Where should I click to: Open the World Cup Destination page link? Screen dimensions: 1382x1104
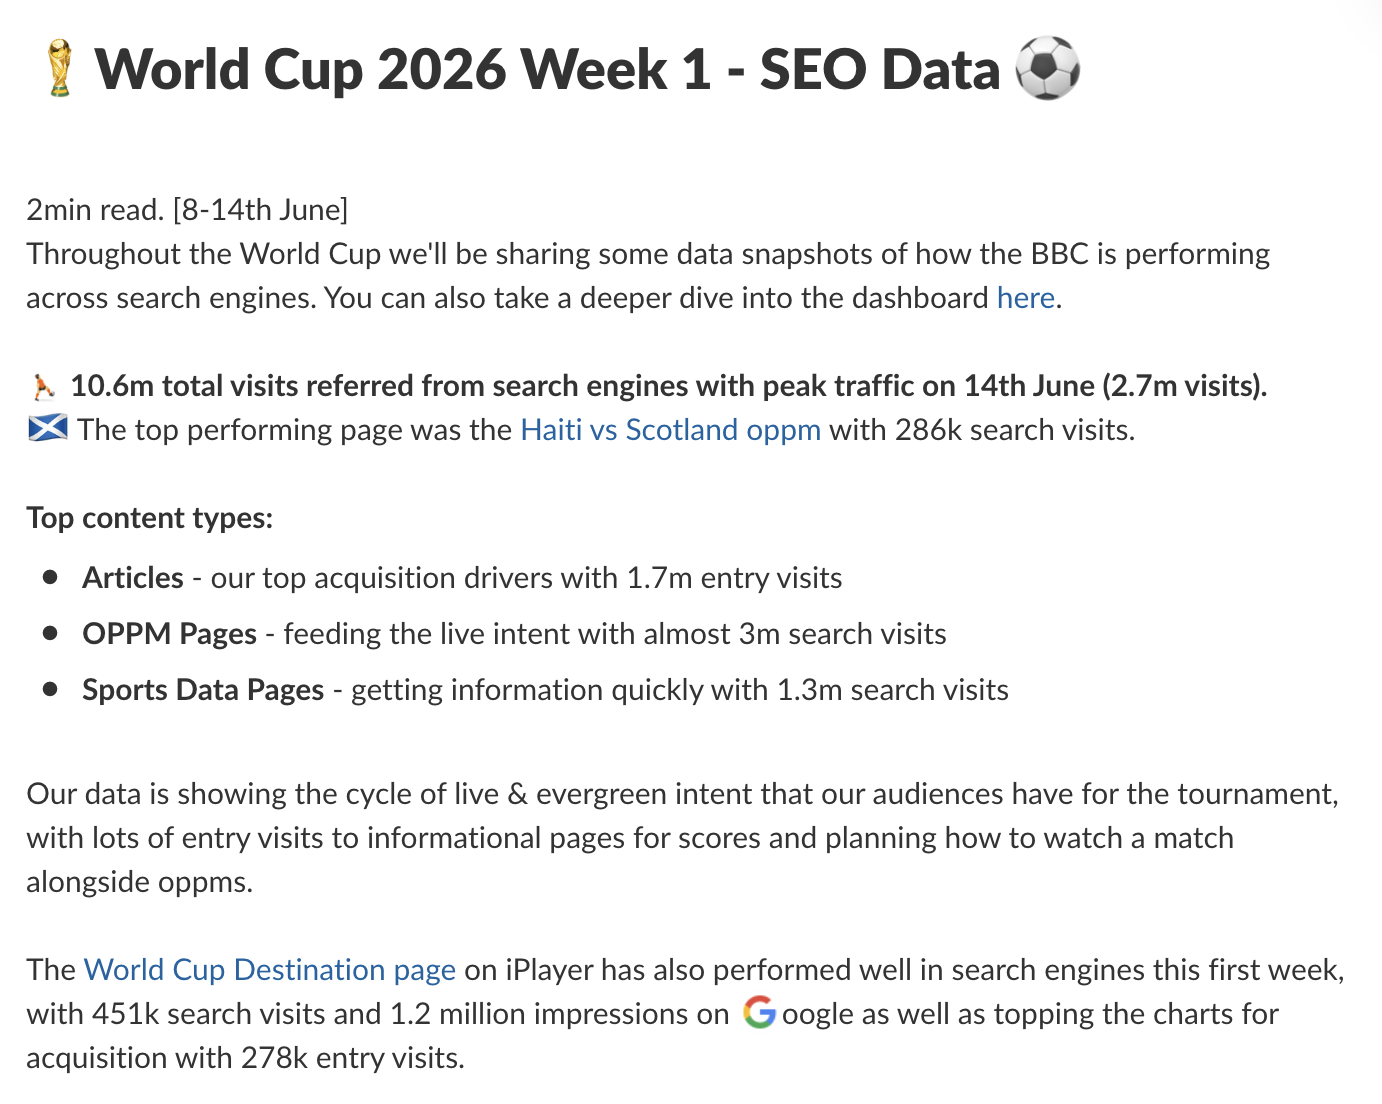tap(270, 970)
